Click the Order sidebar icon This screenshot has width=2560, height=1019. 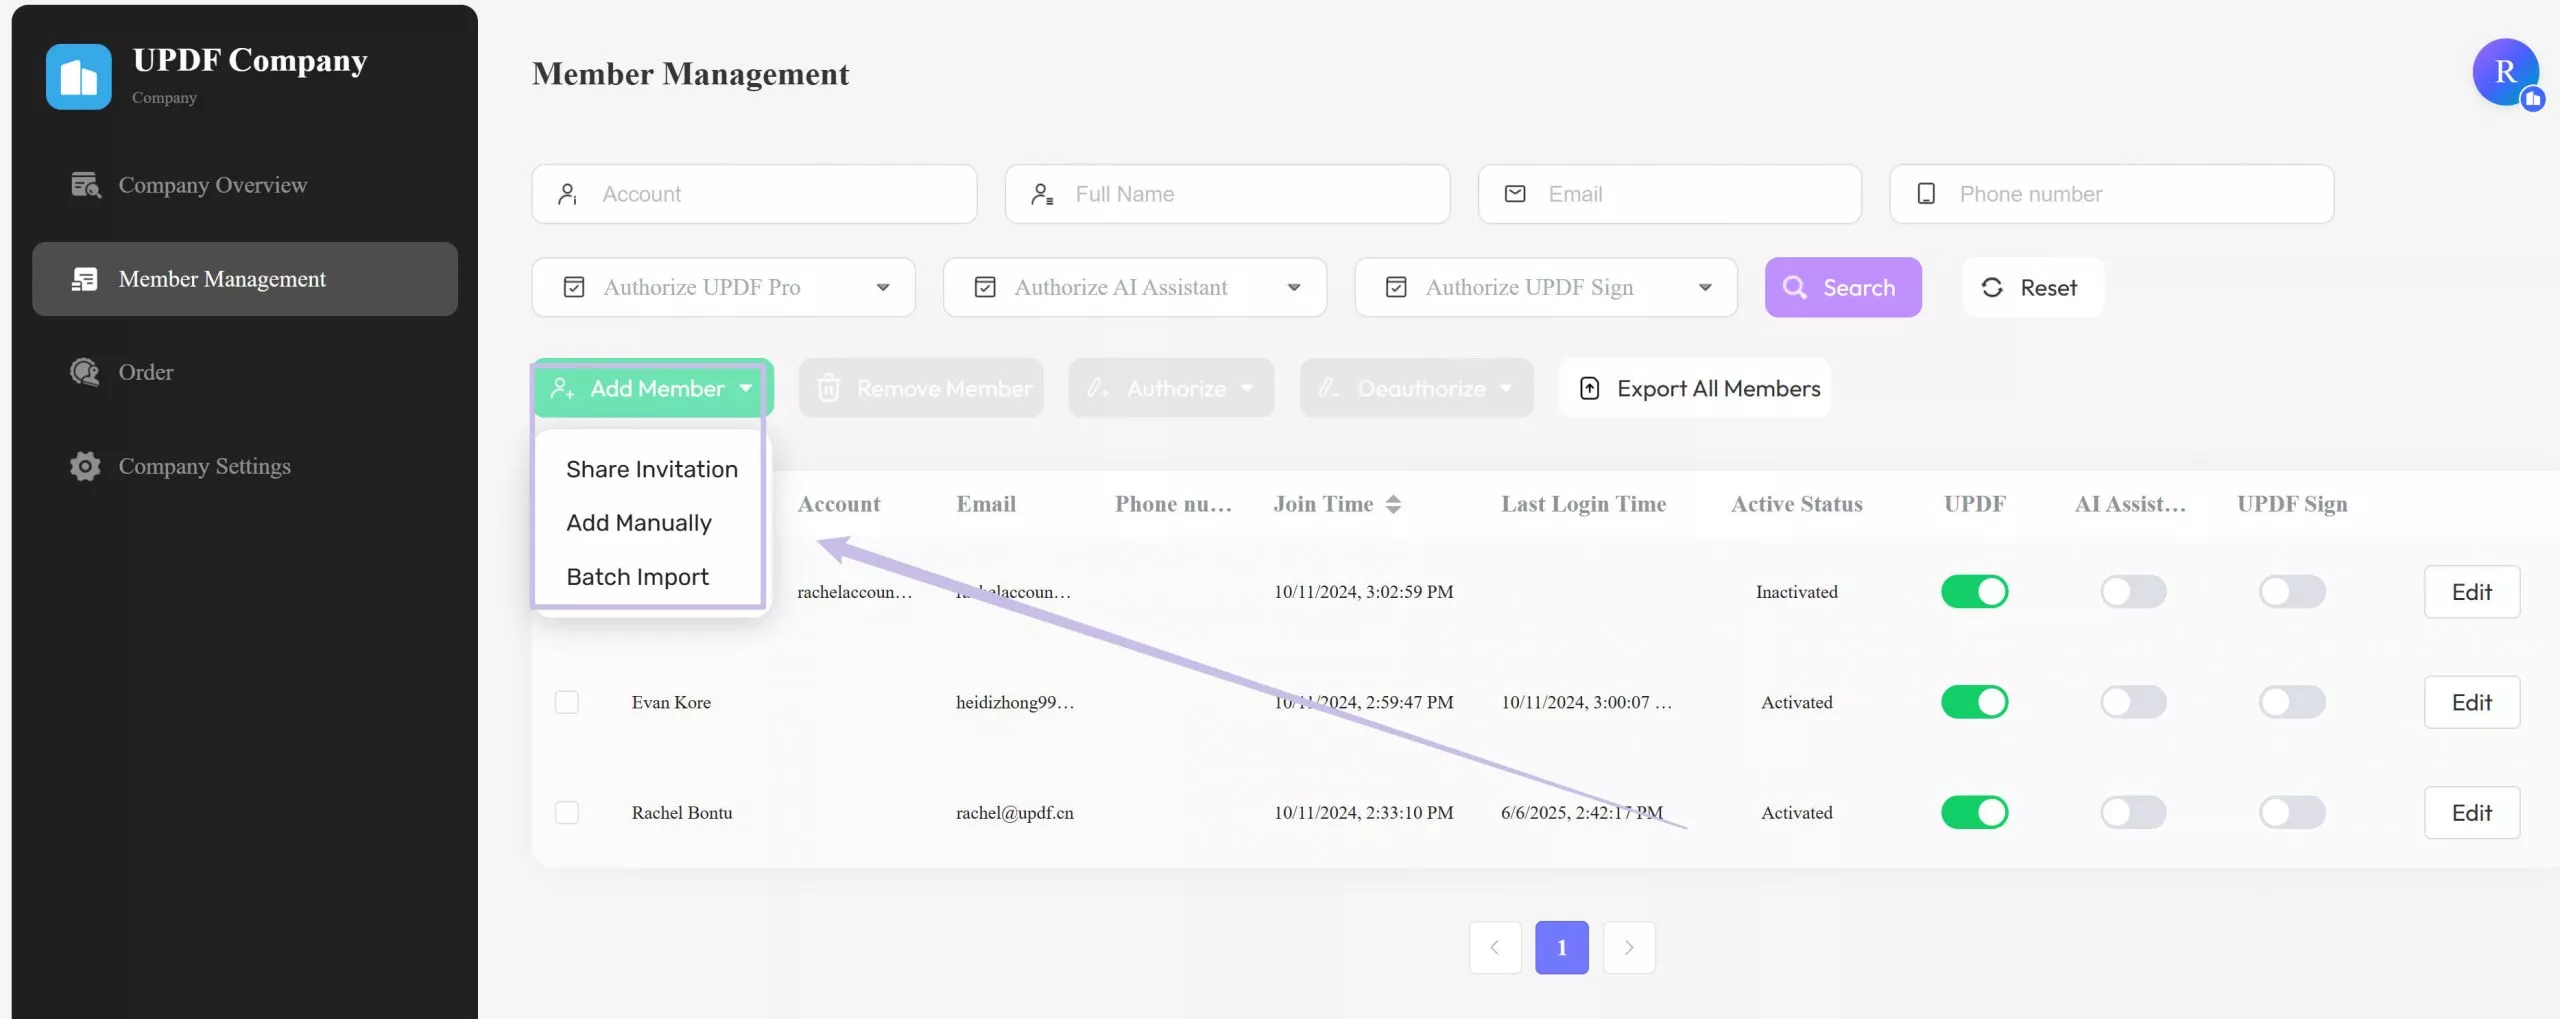click(x=85, y=372)
